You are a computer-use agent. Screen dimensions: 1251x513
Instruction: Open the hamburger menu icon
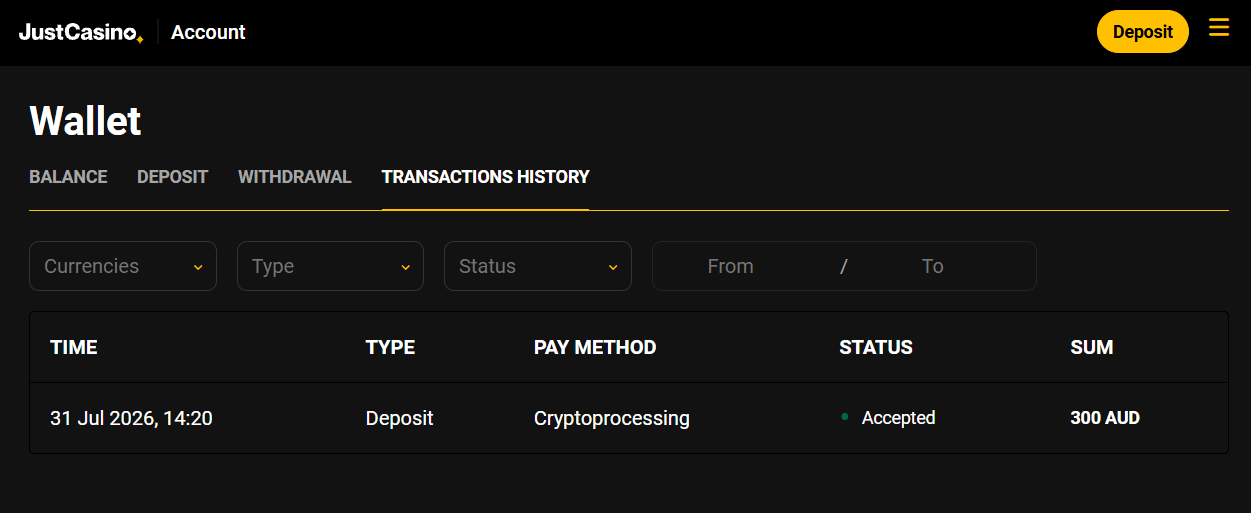[x=1218, y=27]
